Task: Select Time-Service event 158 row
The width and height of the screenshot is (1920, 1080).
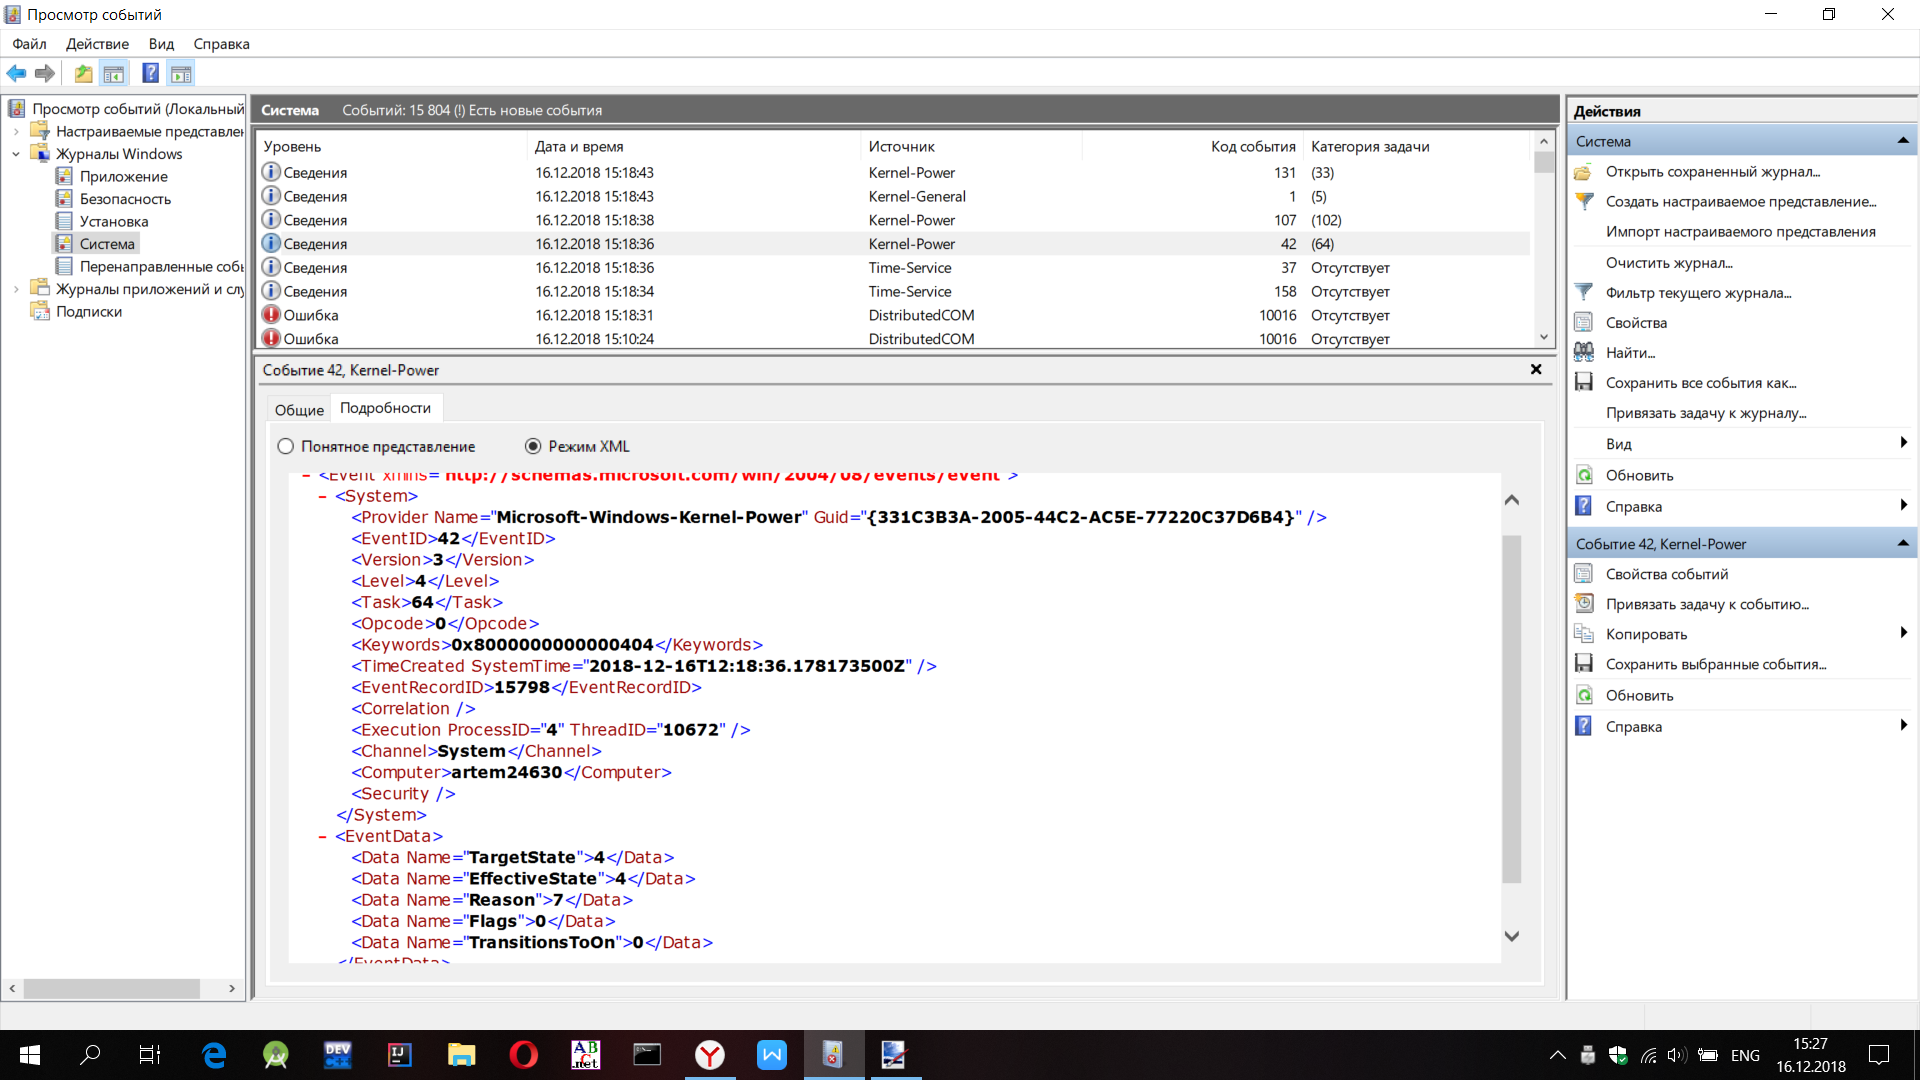Action: pos(894,292)
